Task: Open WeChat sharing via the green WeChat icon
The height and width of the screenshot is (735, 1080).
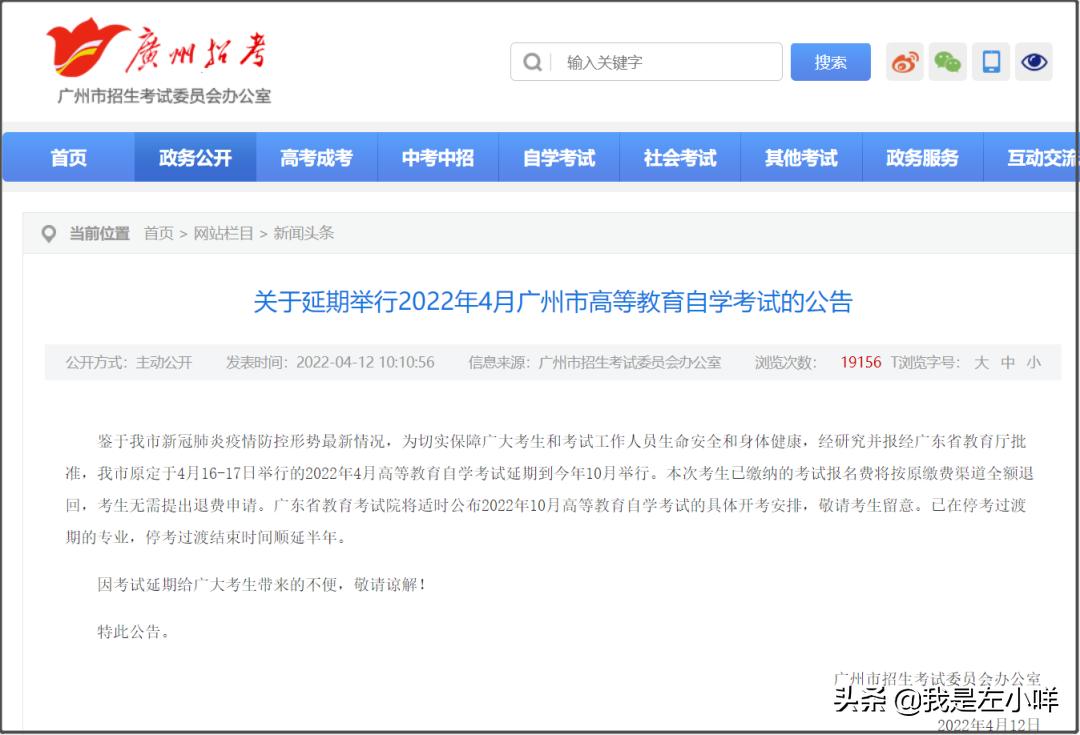Action: click(x=947, y=61)
